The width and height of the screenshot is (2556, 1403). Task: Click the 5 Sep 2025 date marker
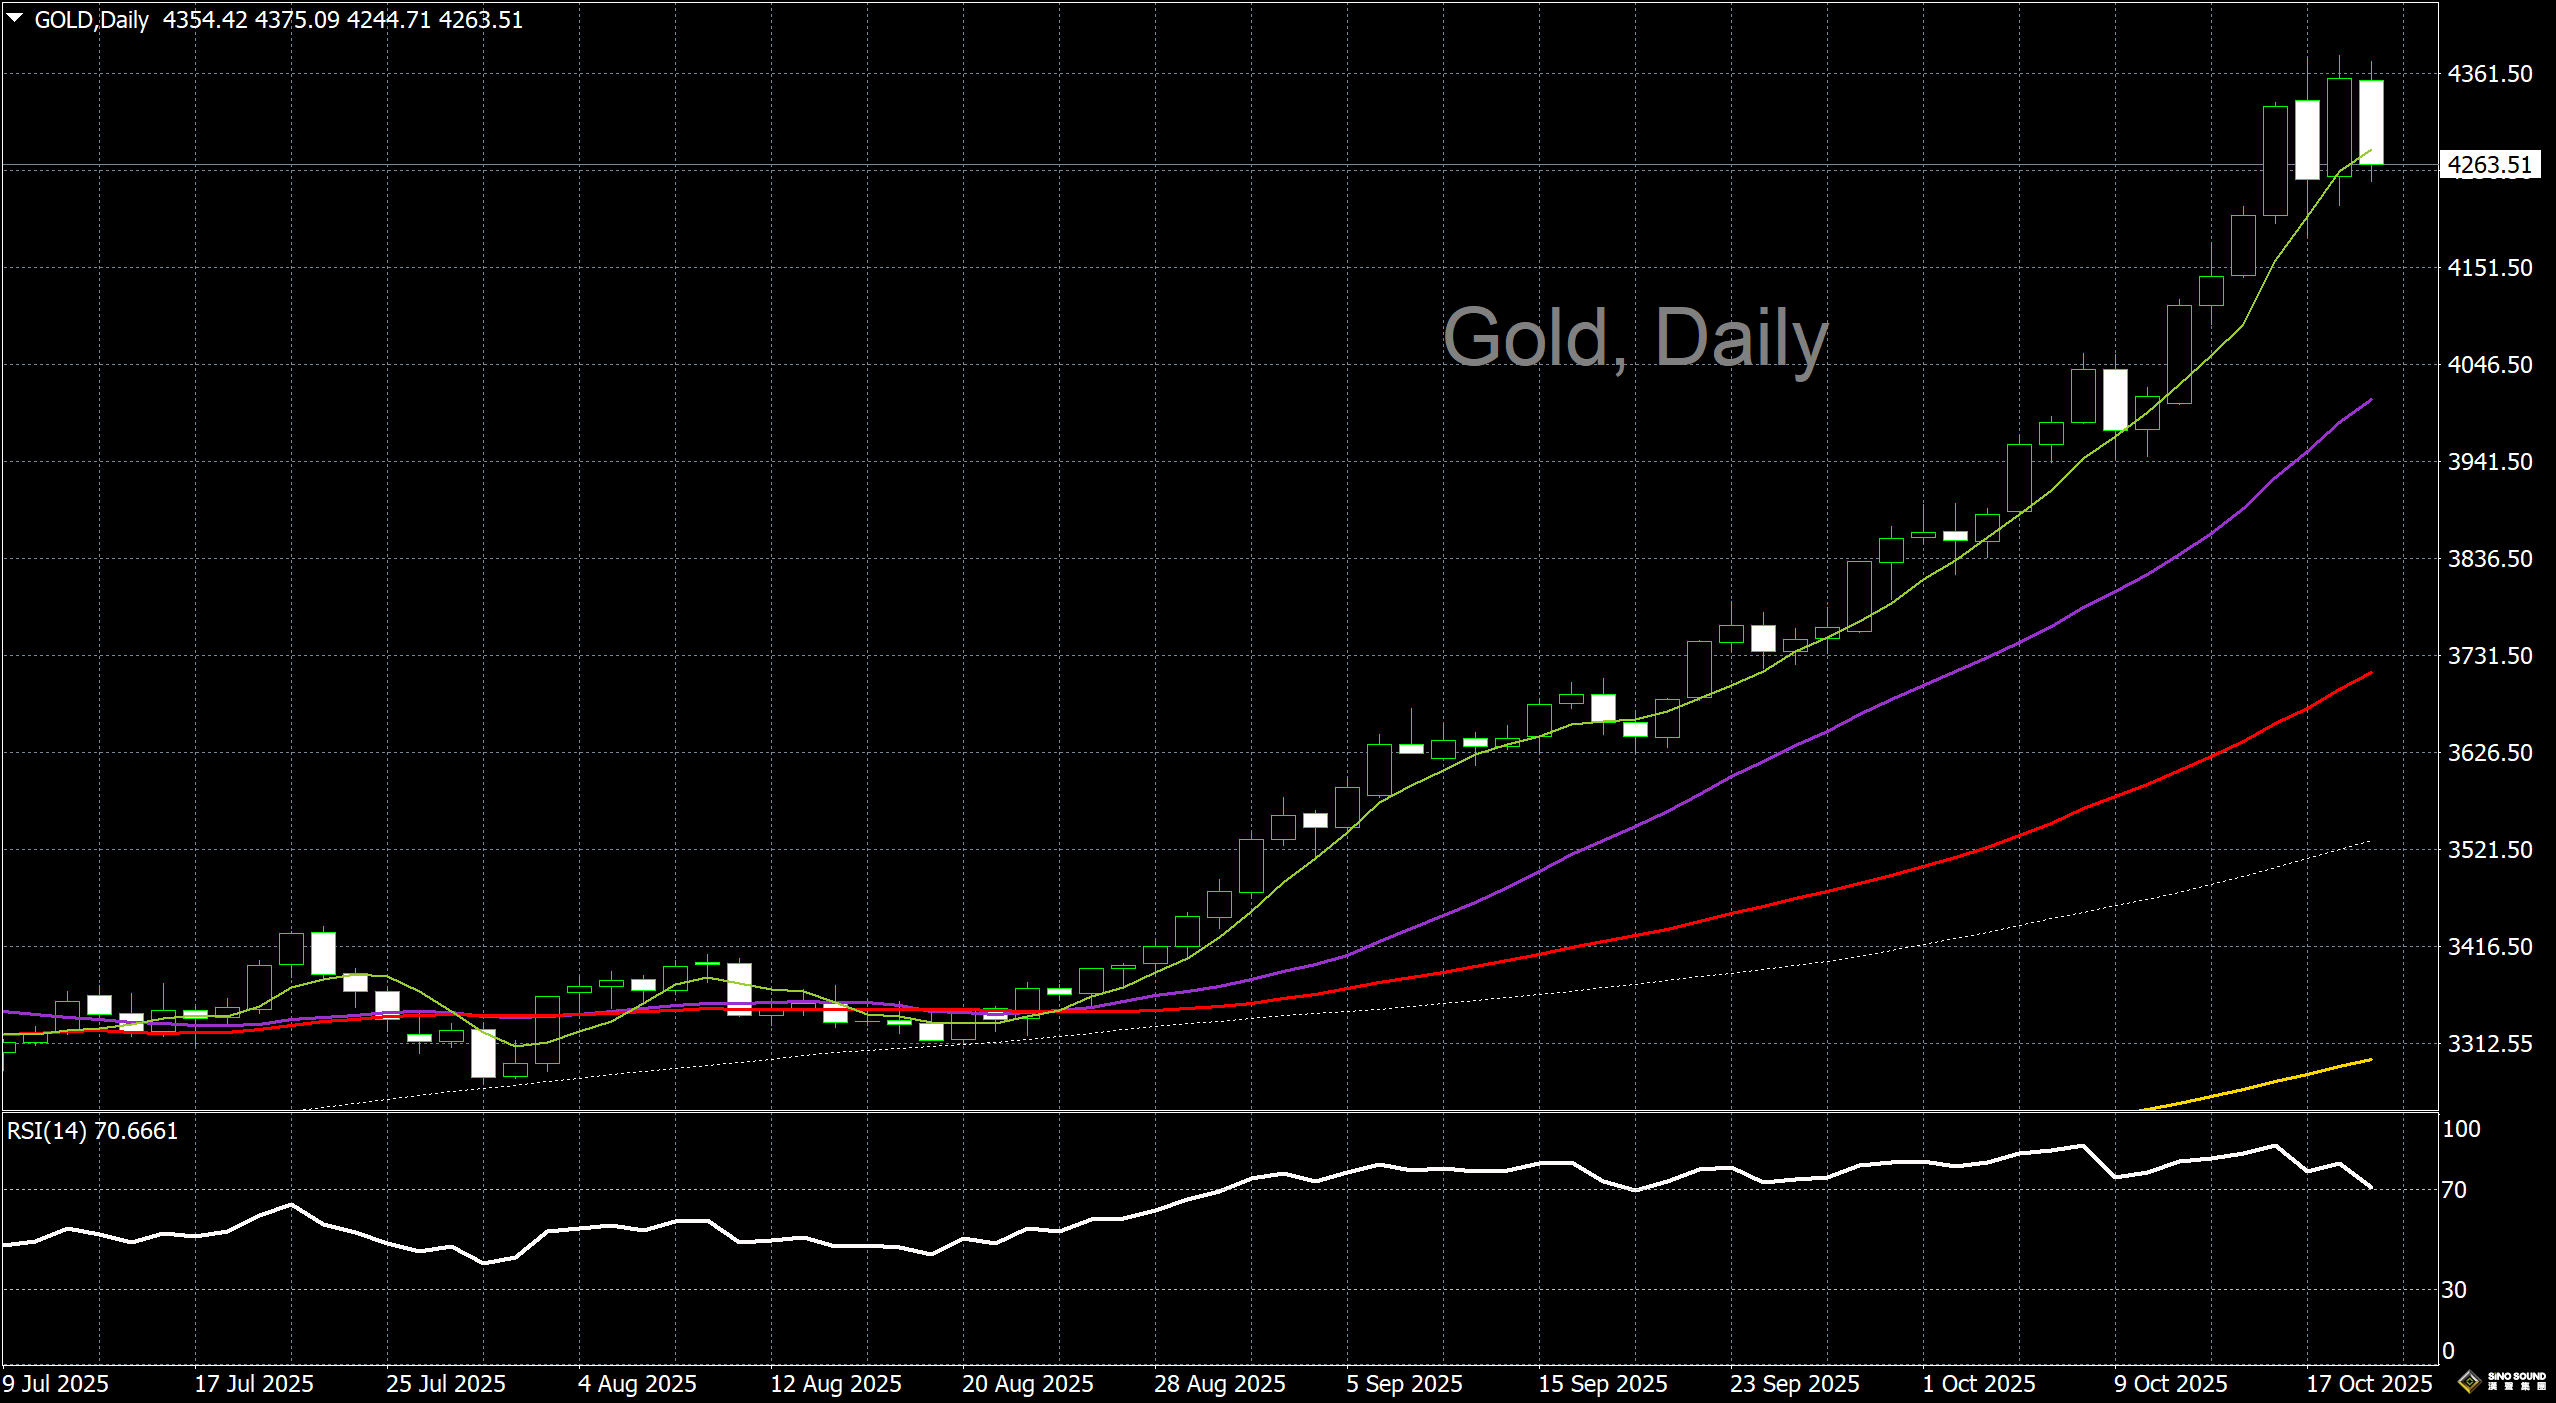pyautogui.click(x=1403, y=1384)
